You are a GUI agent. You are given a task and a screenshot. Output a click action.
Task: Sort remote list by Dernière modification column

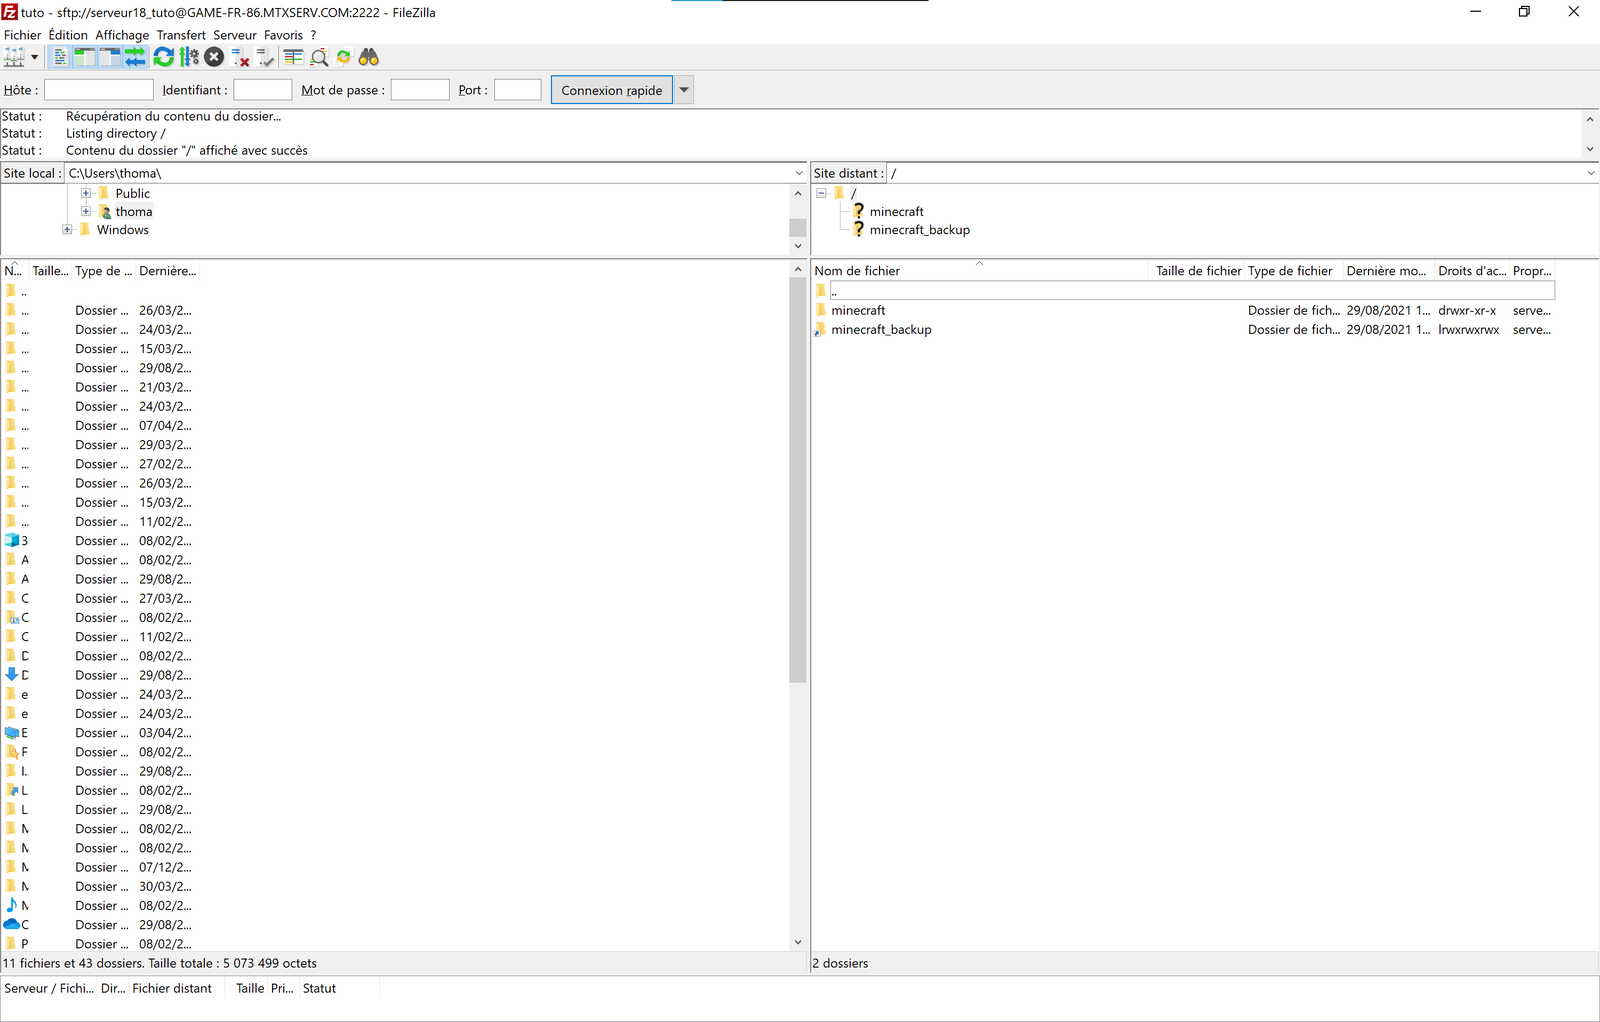pyautogui.click(x=1386, y=271)
